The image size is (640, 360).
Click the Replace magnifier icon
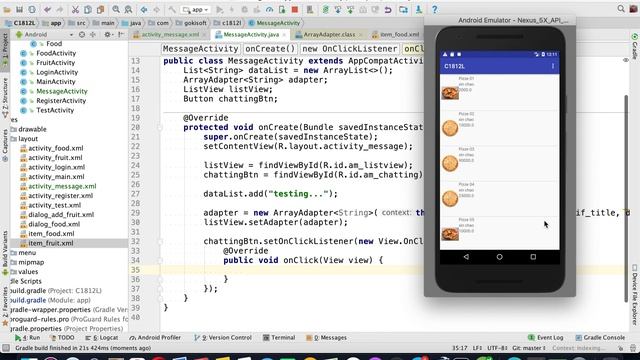point(128,9)
